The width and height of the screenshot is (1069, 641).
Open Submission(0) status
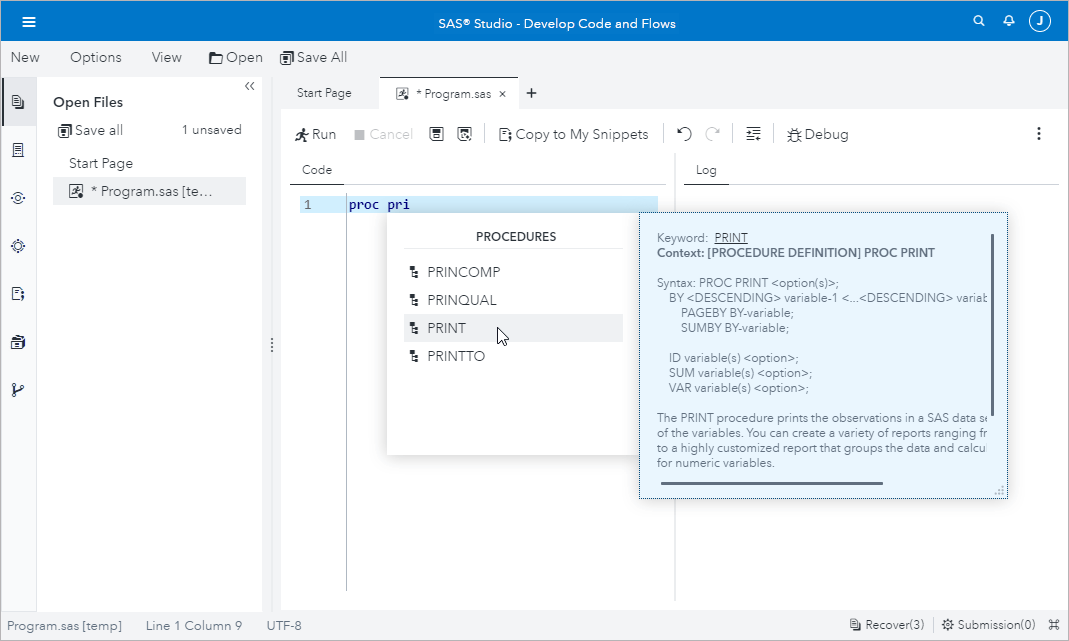point(989,625)
